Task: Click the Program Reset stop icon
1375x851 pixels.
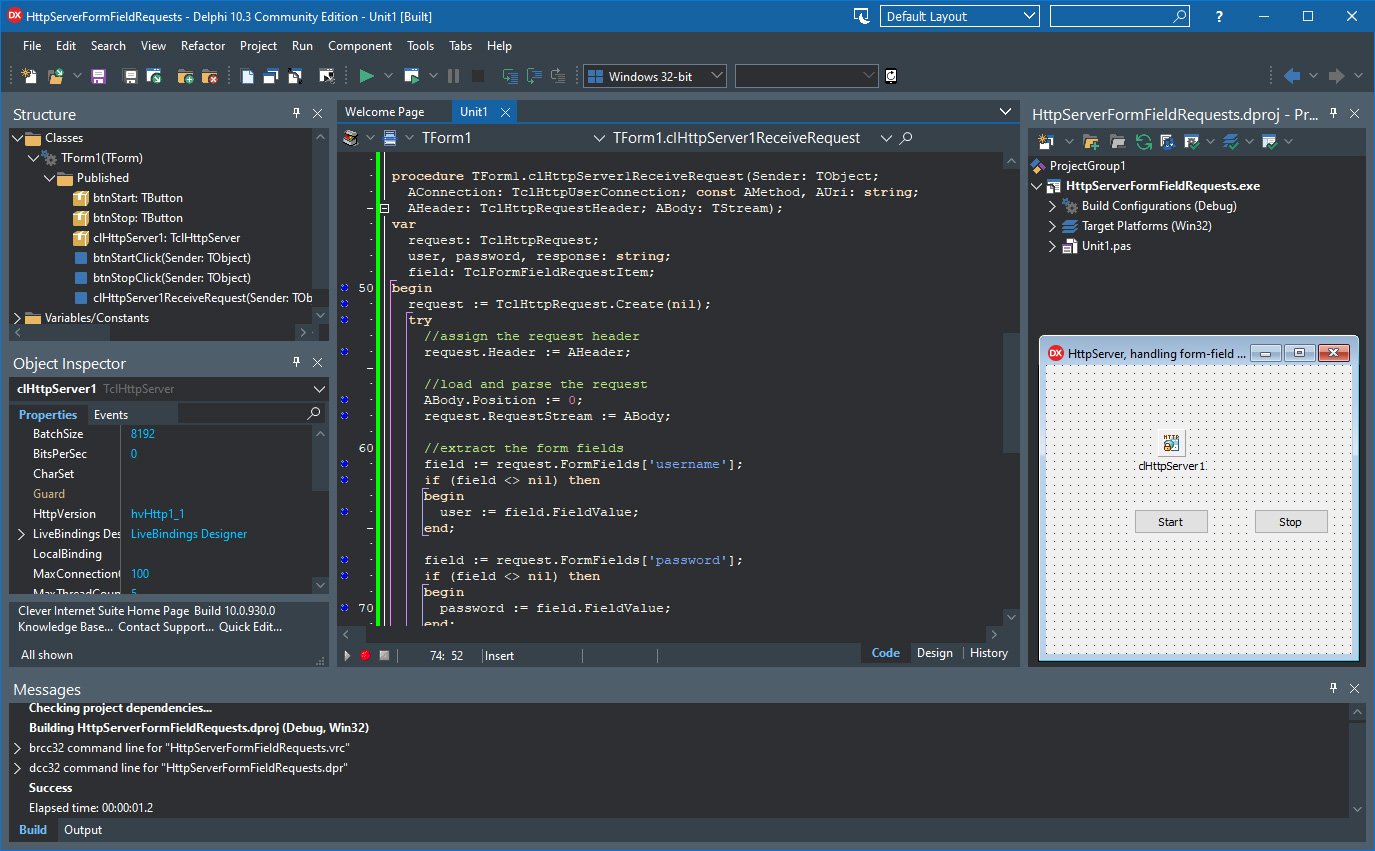Action: pyautogui.click(x=478, y=76)
